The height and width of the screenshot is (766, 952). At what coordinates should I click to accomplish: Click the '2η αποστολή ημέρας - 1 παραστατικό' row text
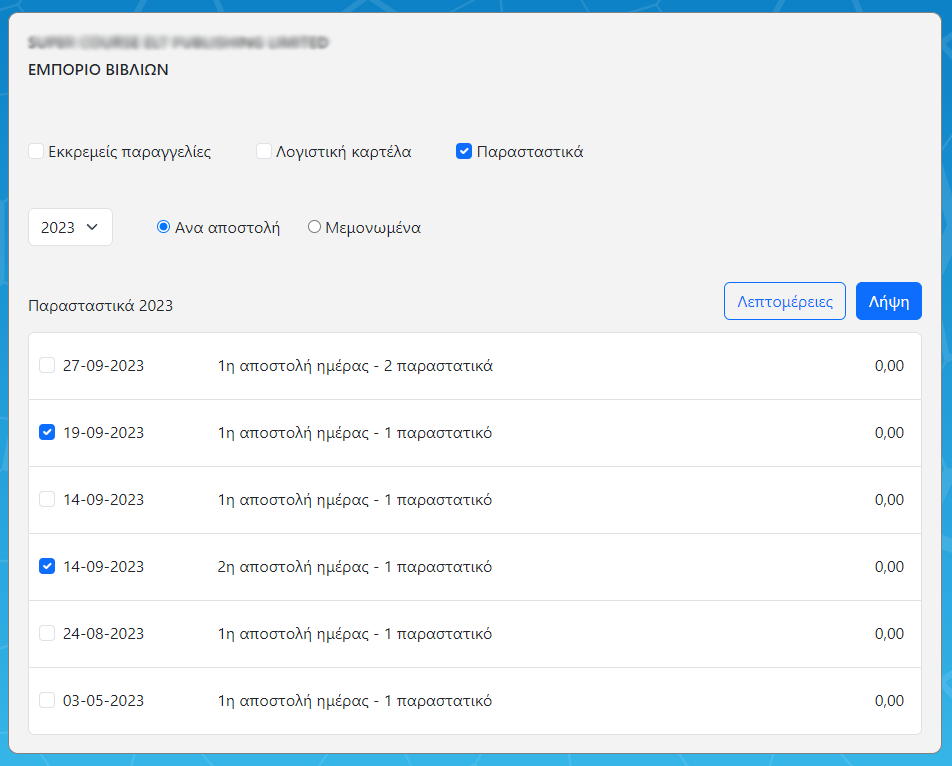tap(355, 567)
